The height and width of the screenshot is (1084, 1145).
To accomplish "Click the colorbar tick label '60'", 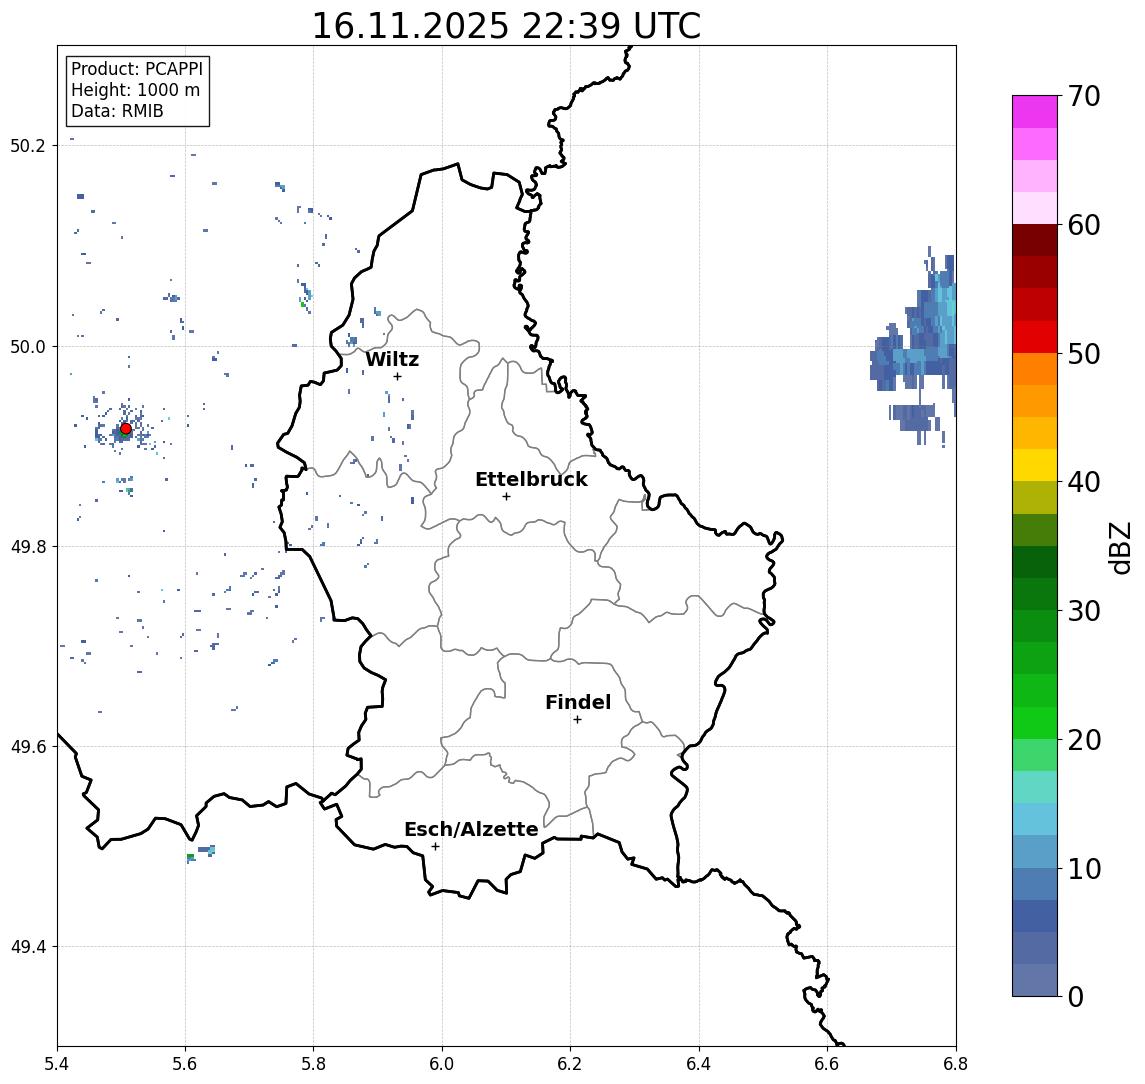I will tap(1084, 225).
